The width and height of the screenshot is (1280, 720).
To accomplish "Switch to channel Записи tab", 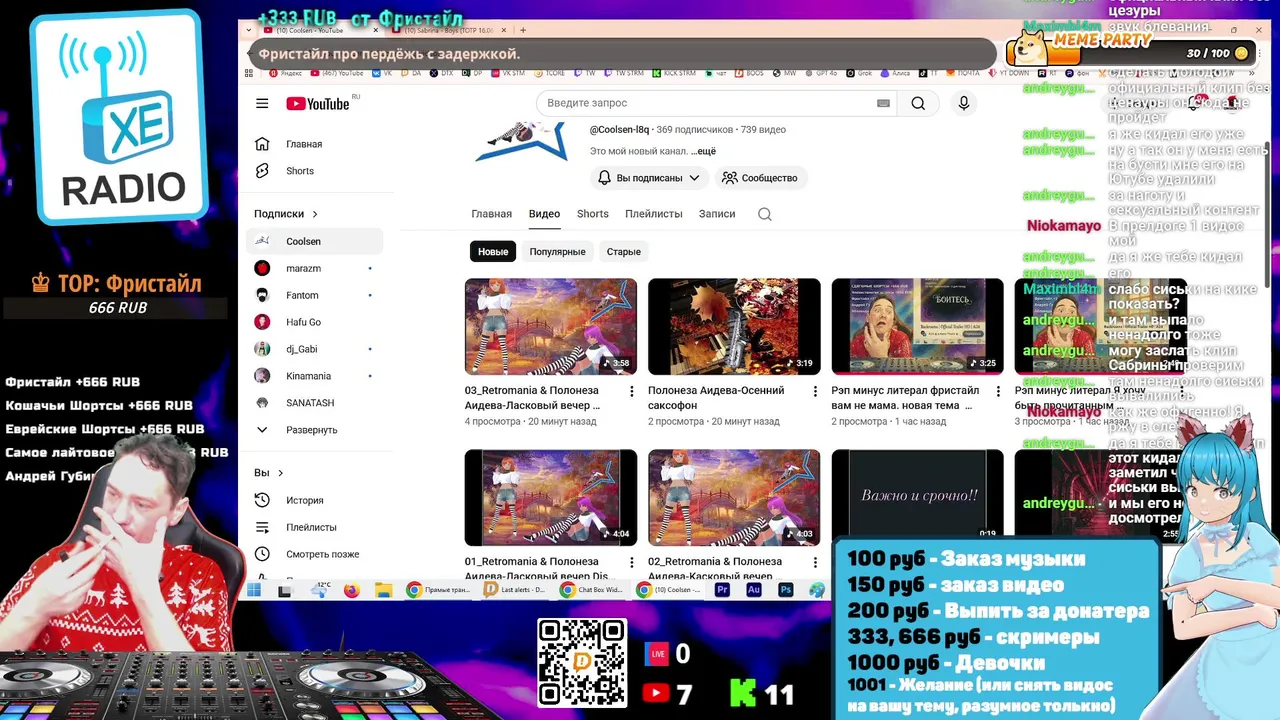I will (717, 214).
